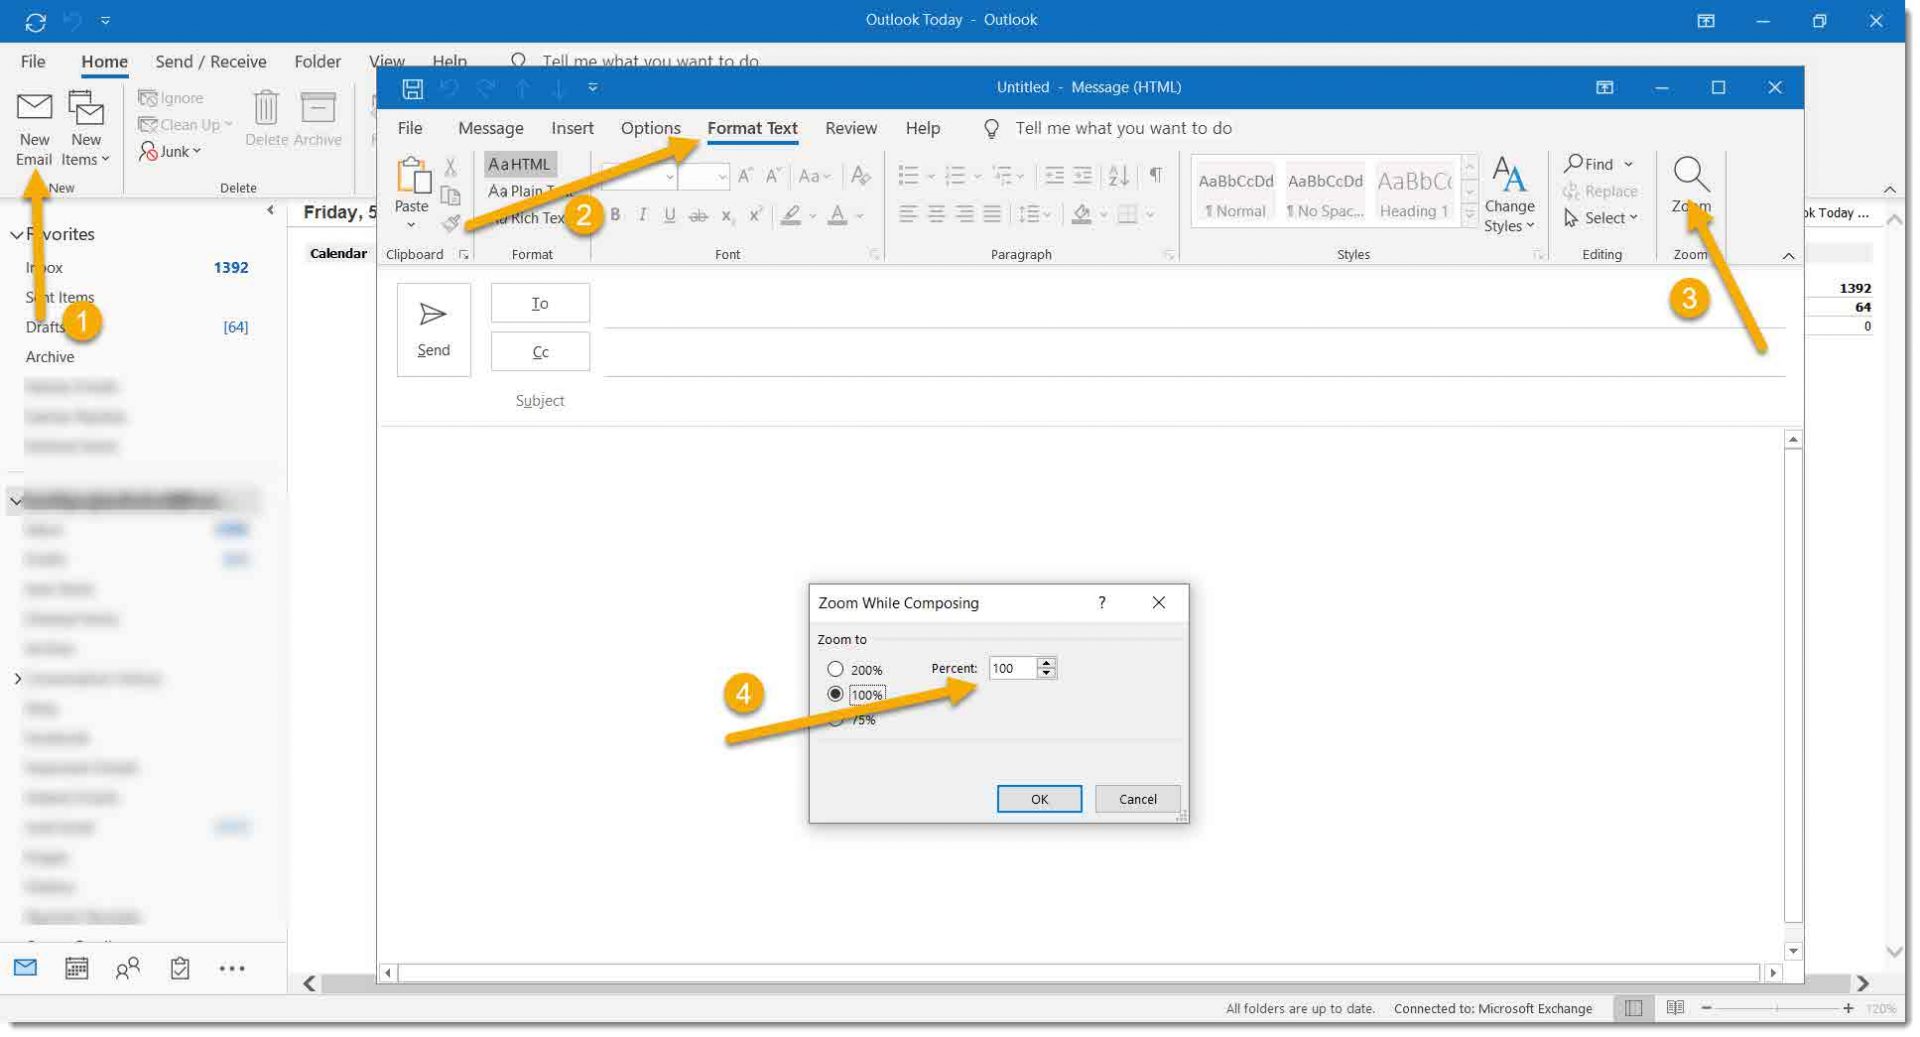Click the To button
Viewport: 1920px width, 1037px height.
click(x=540, y=303)
